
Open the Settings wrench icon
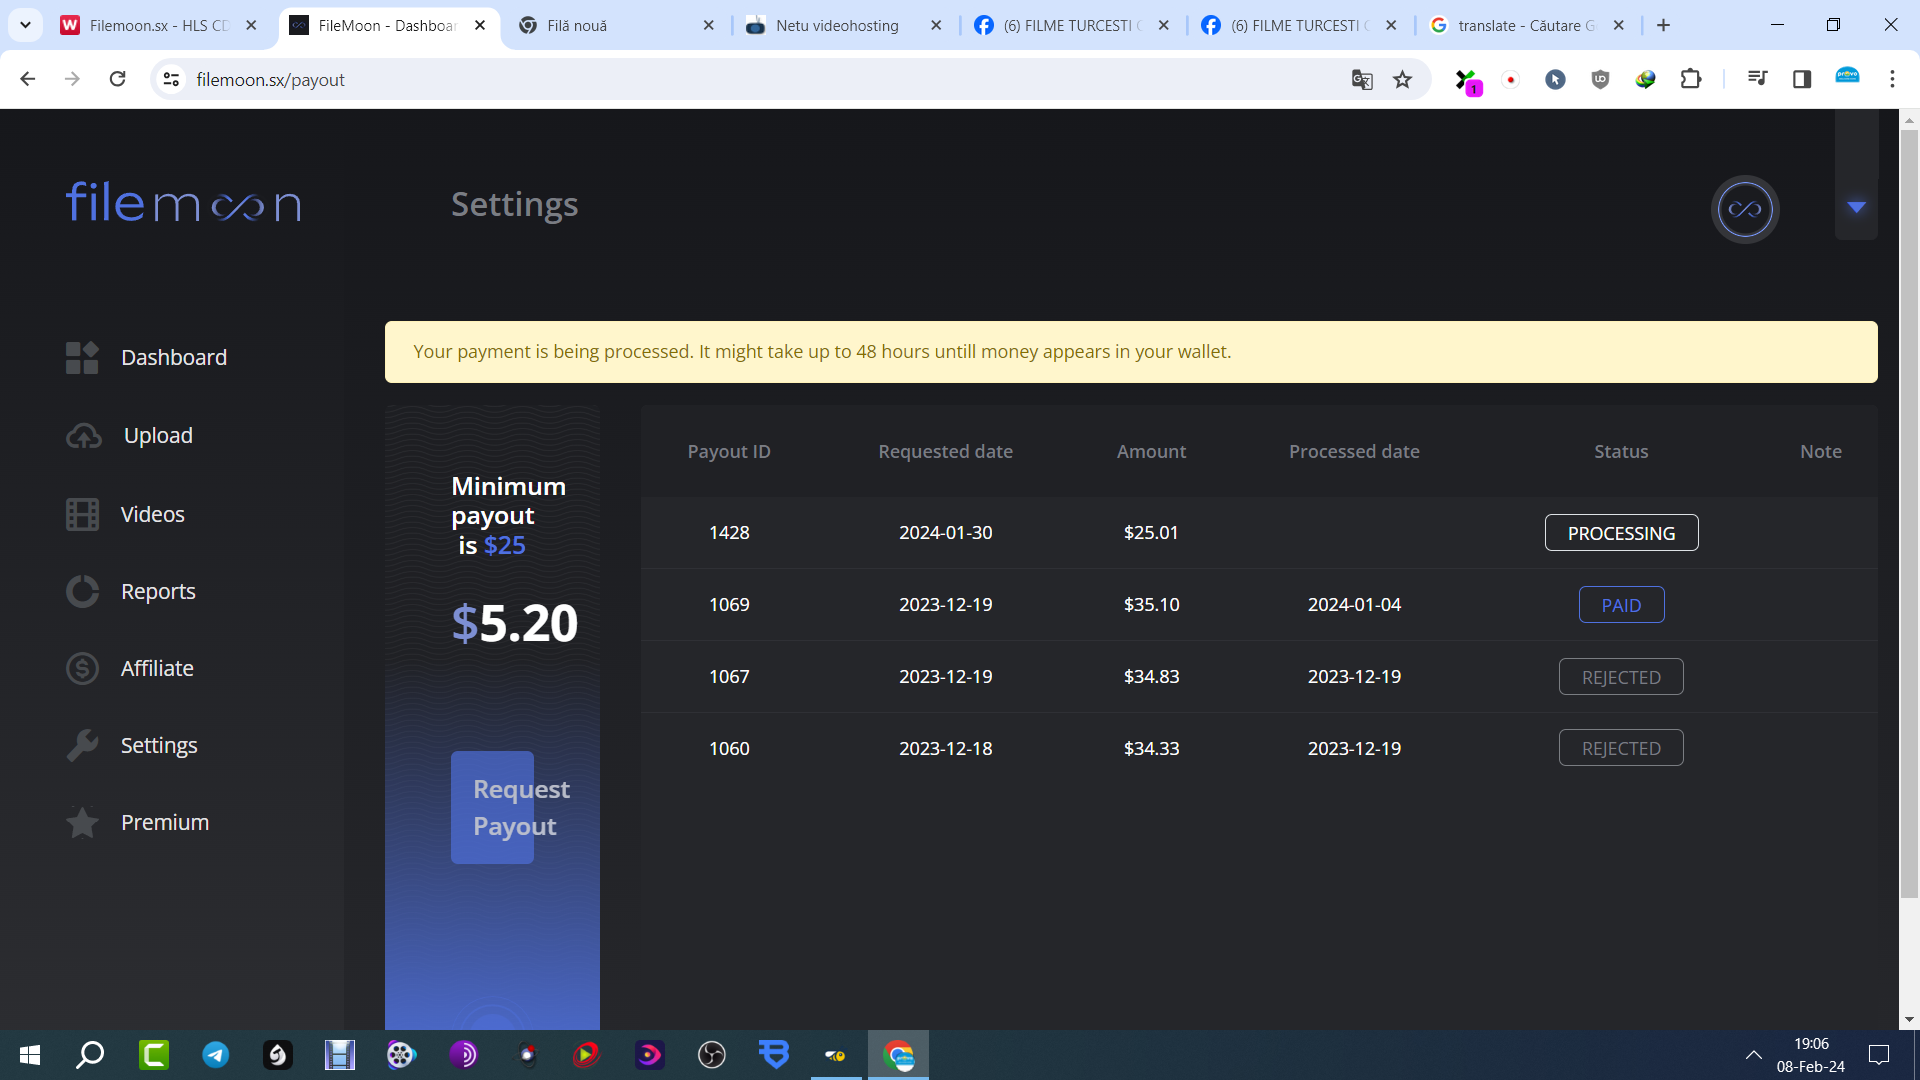82,745
